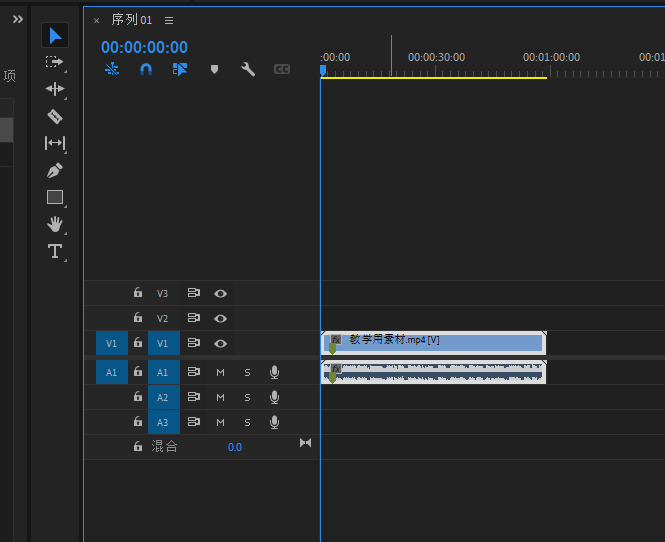
Task: Click the playhead timecode 00:00:00:00
Action: tap(144, 47)
